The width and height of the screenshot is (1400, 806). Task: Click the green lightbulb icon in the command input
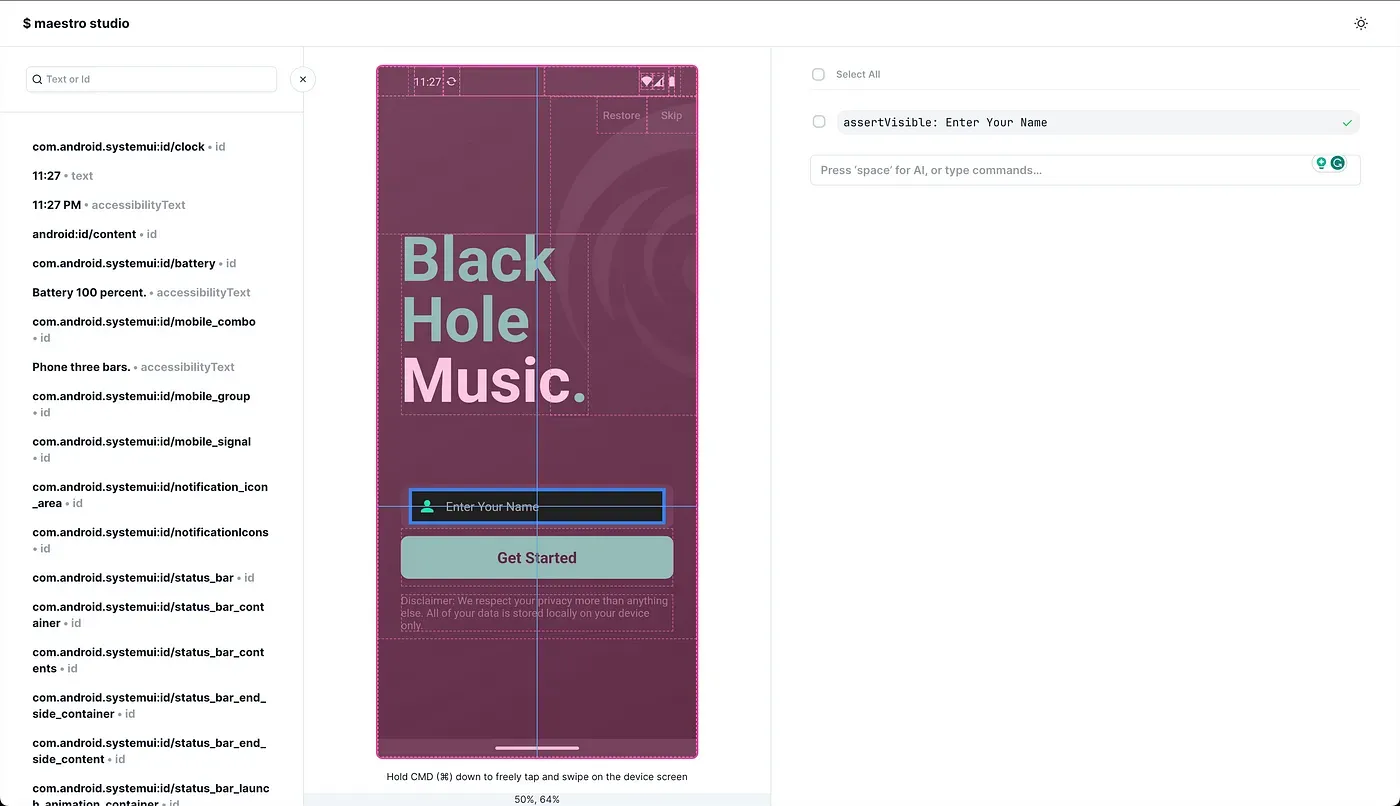(1321, 163)
